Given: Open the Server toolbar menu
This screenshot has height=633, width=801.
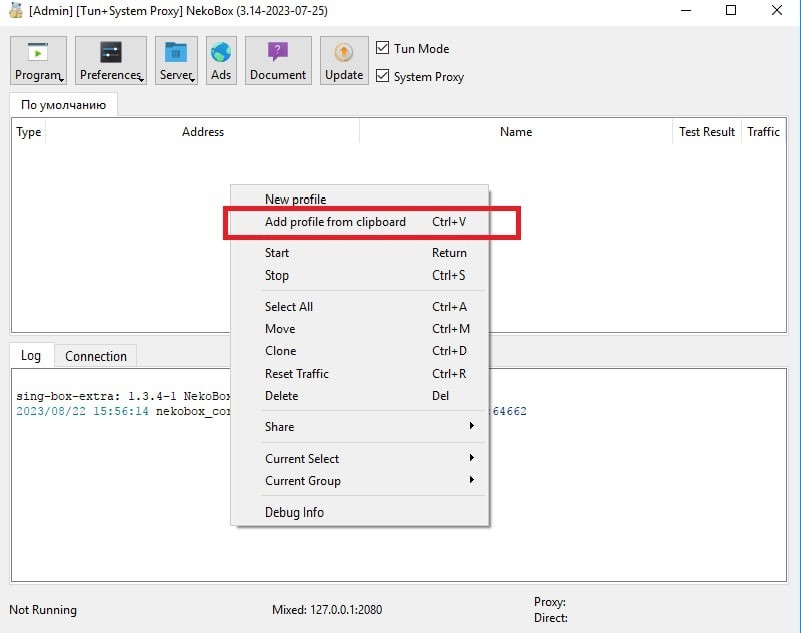Looking at the screenshot, I should [x=177, y=61].
